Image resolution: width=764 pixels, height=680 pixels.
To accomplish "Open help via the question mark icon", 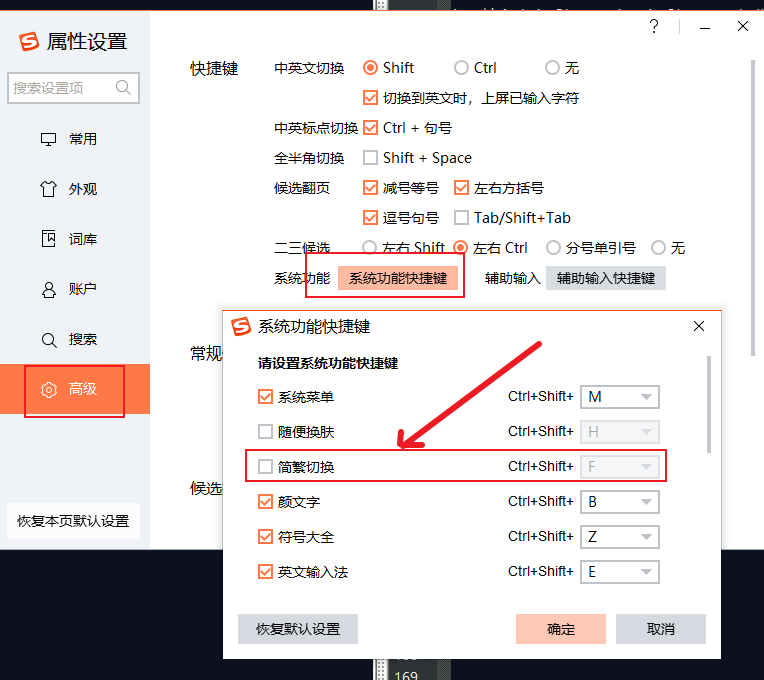I will click(x=654, y=26).
